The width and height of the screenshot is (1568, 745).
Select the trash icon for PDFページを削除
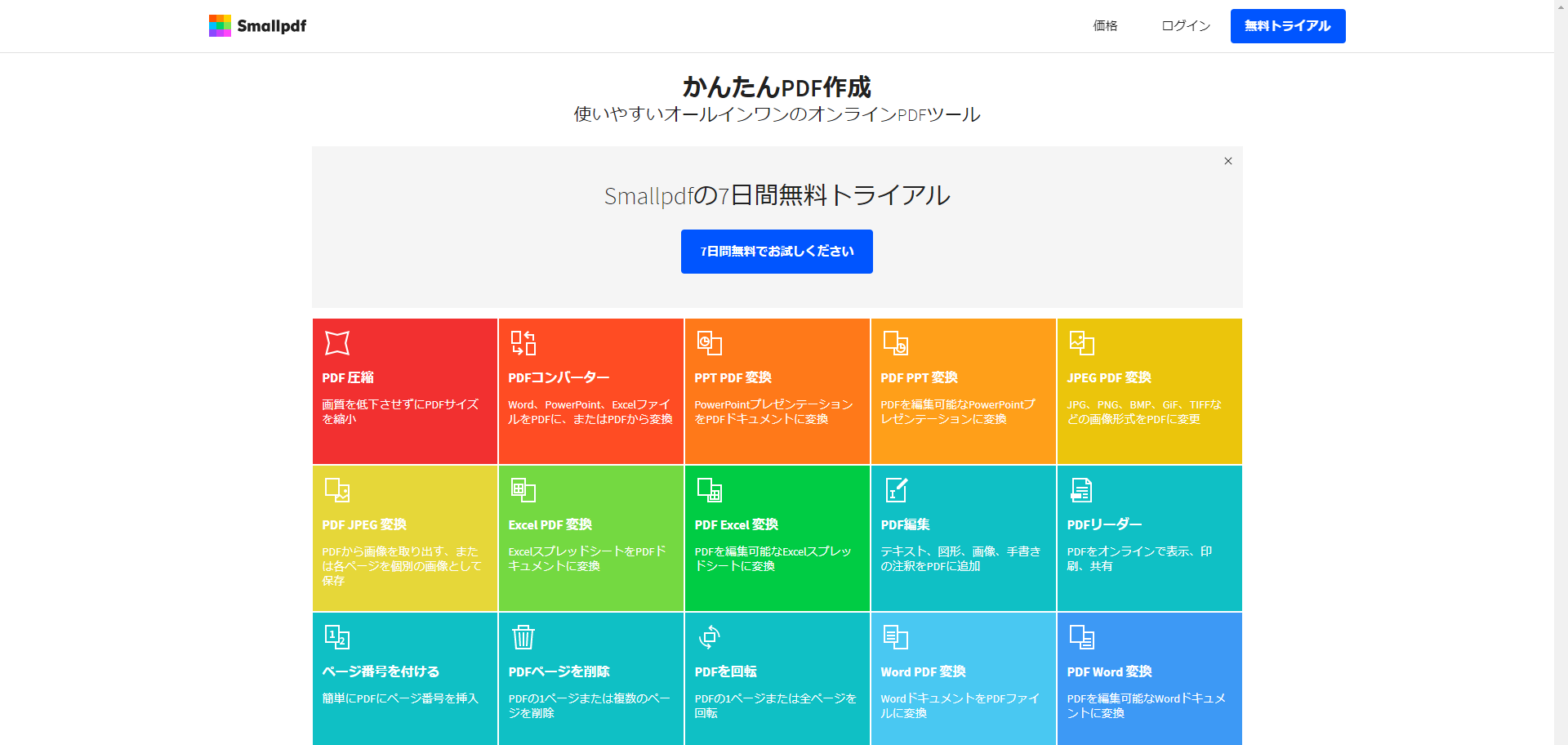[523, 637]
